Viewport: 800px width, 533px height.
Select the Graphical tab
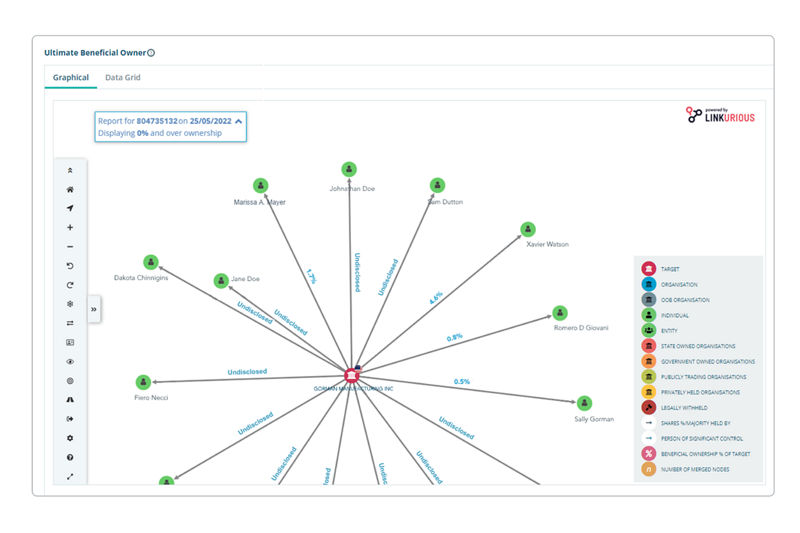[x=71, y=77]
